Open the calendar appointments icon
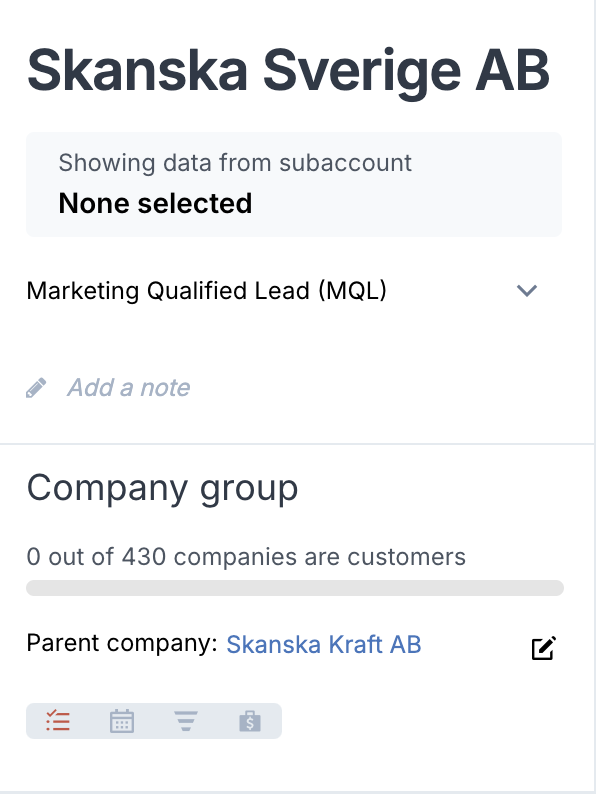This screenshot has width=596, height=794. point(122,721)
